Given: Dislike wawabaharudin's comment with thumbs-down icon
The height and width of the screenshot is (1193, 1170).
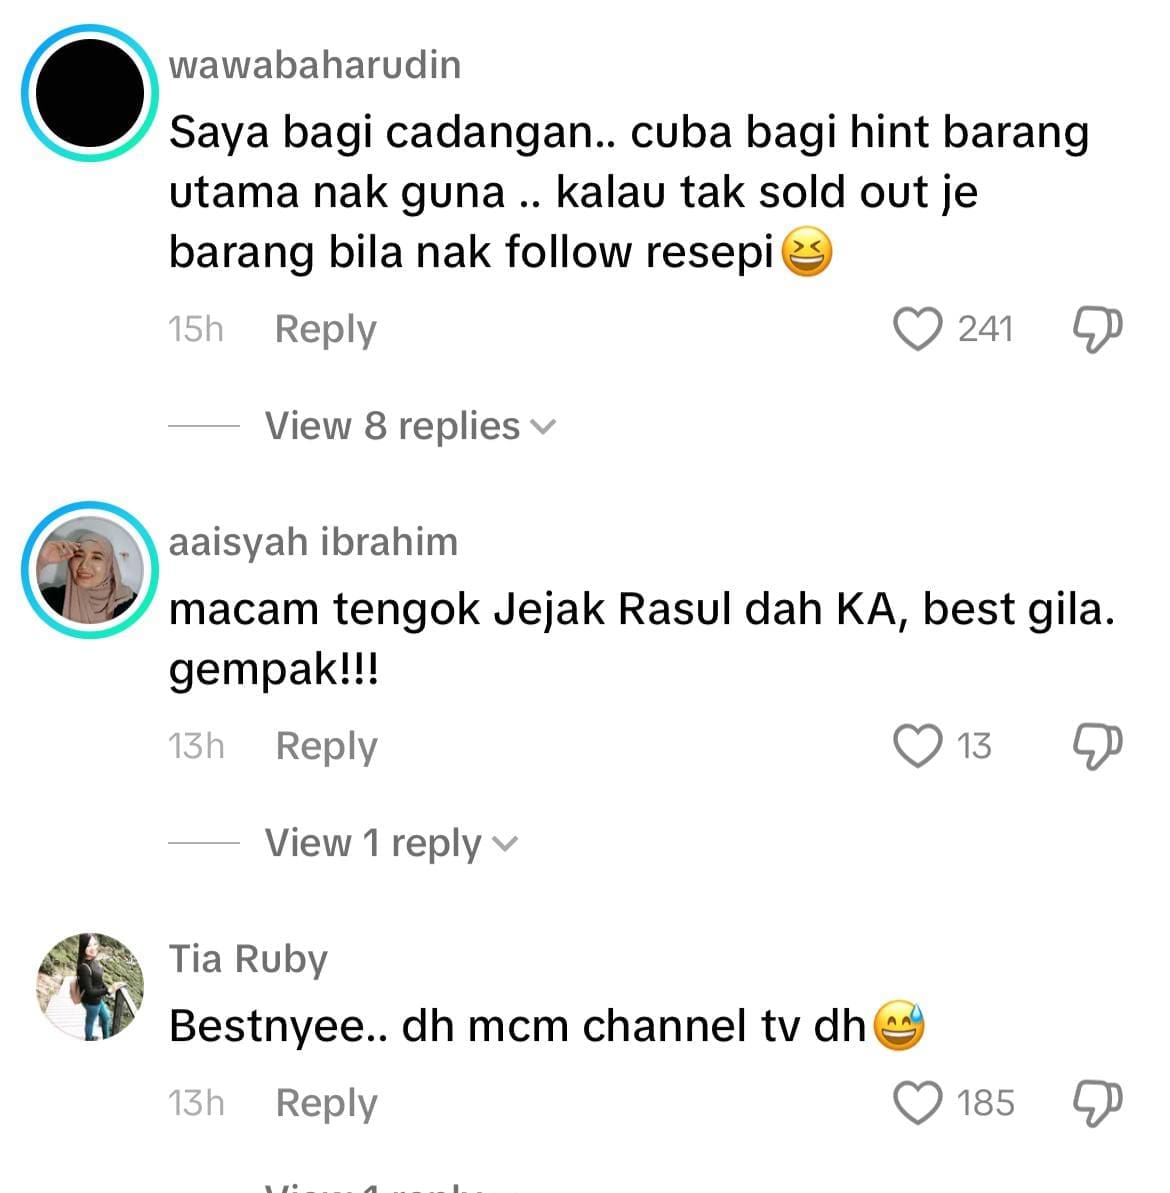Looking at the screenshot, I should (1097, 329).
